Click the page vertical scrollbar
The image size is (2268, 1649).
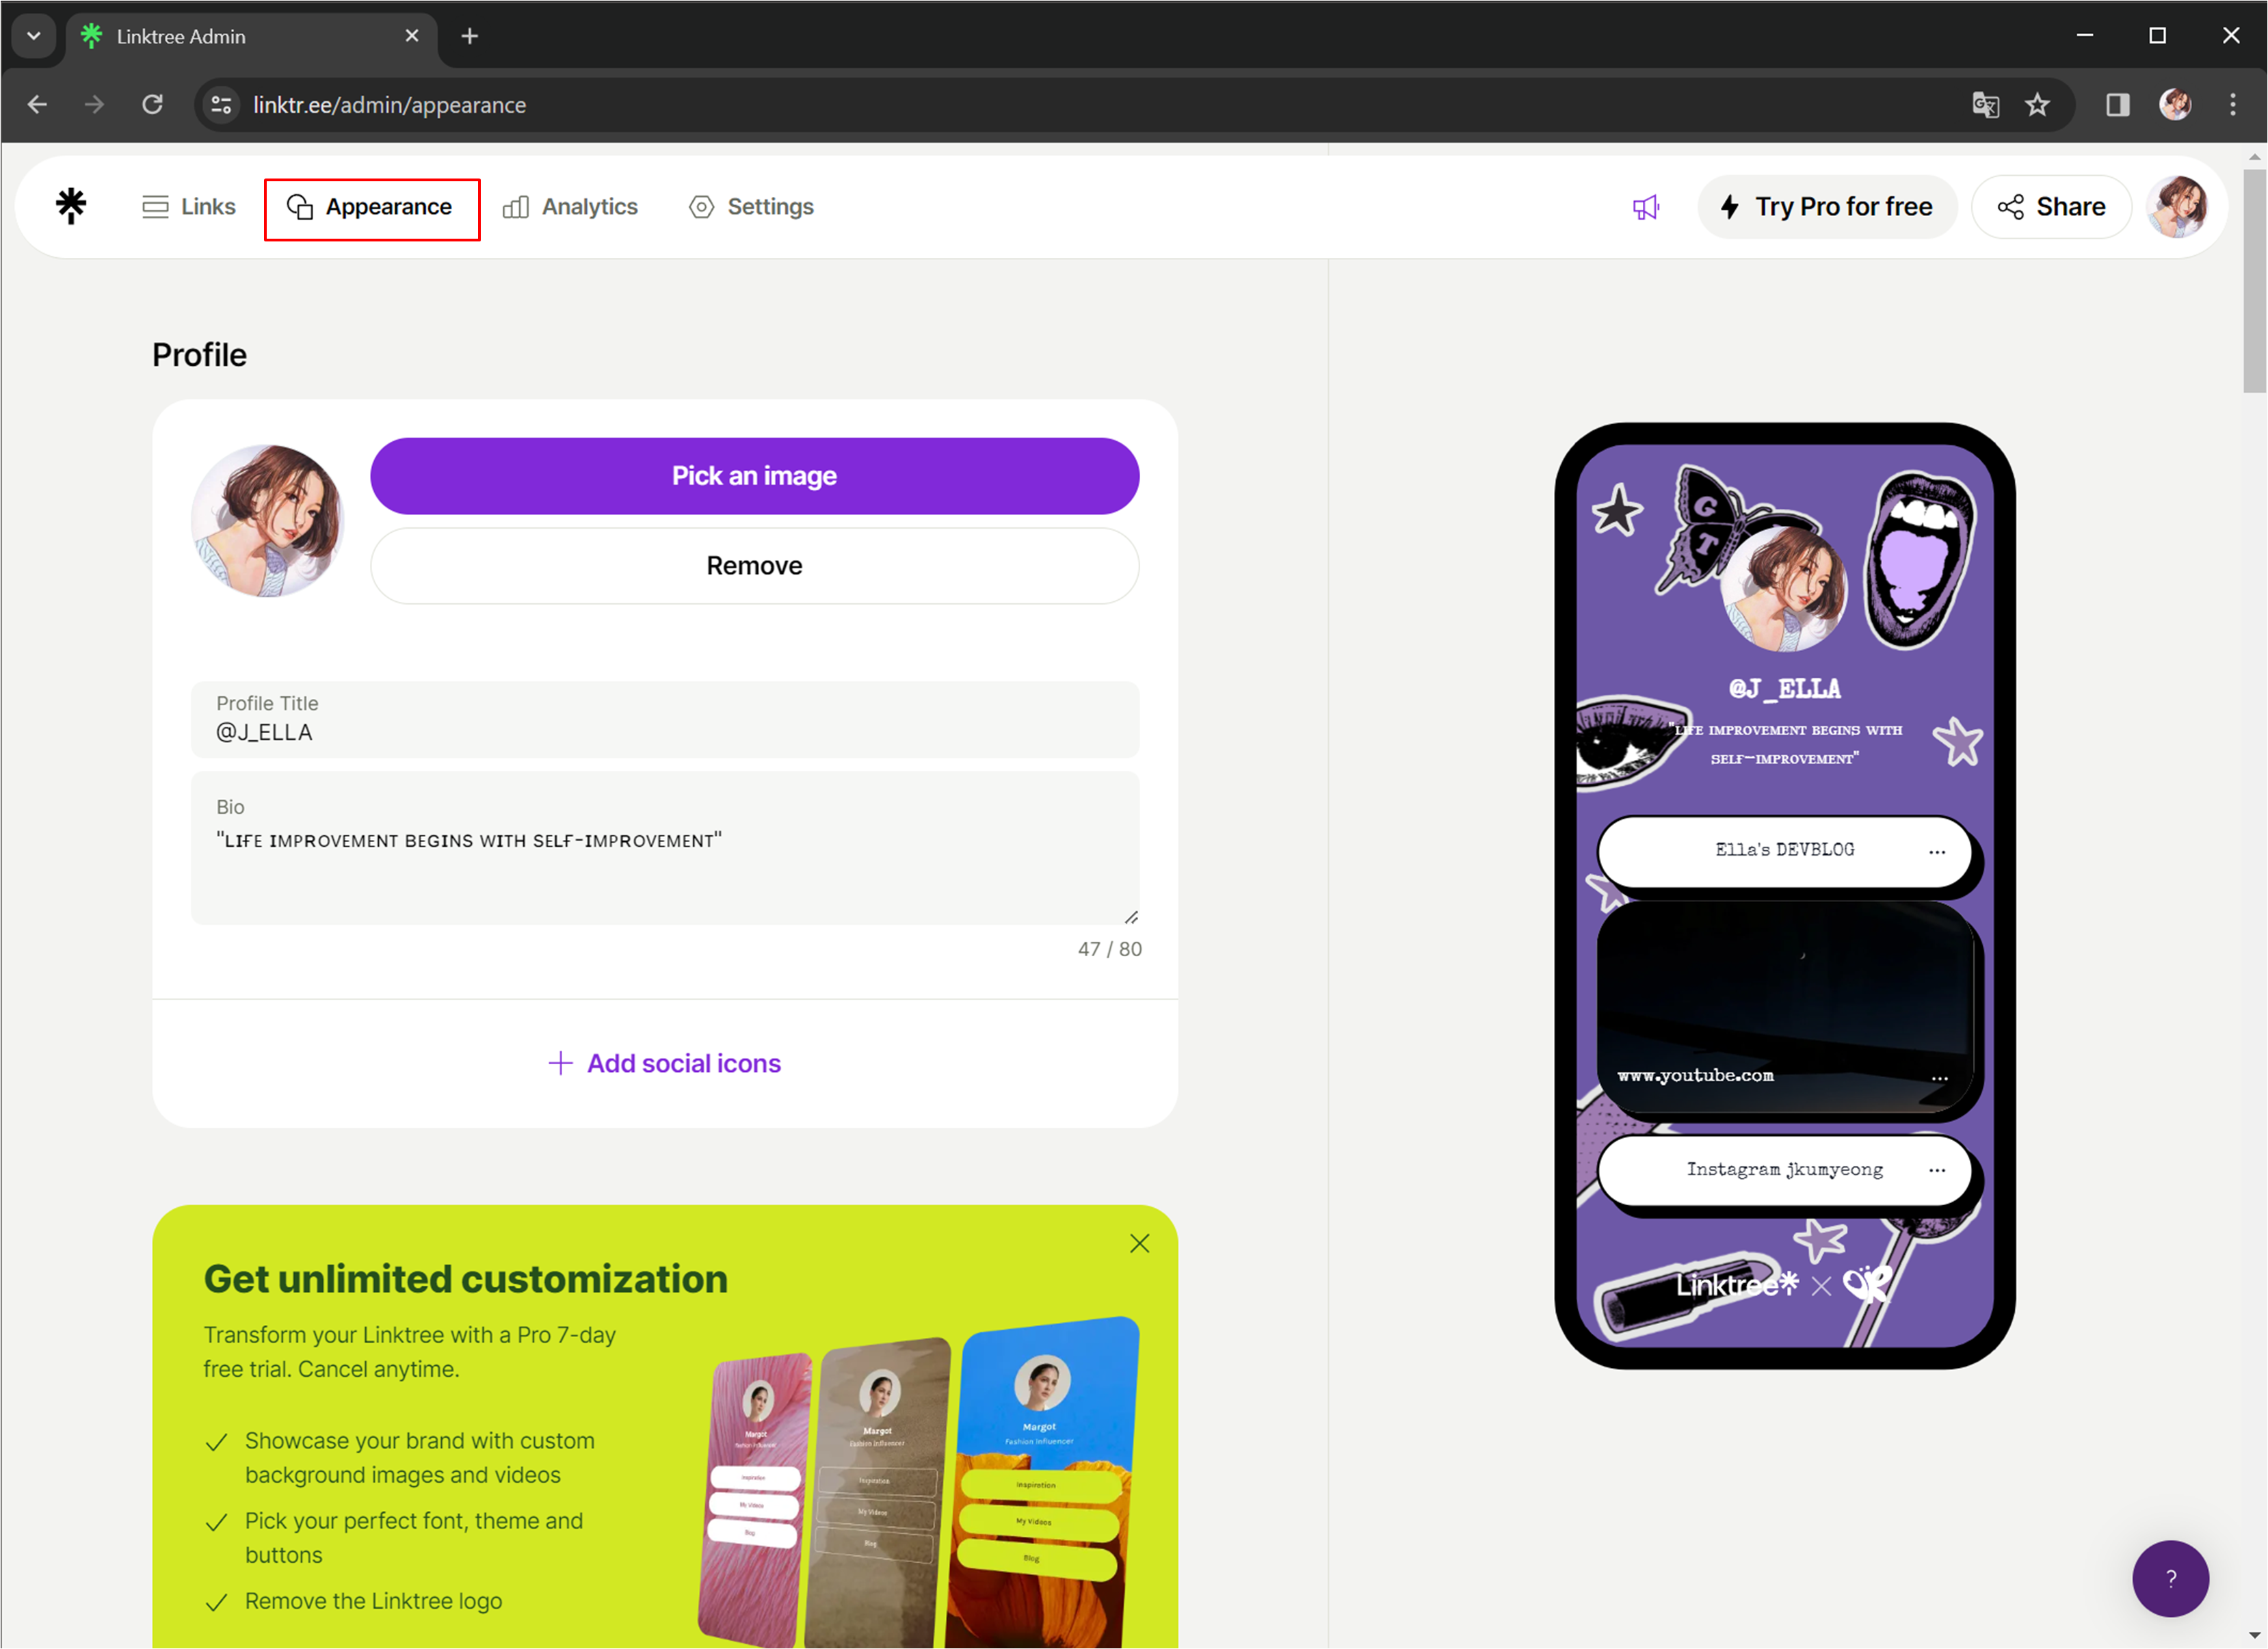pos(2254,282)
